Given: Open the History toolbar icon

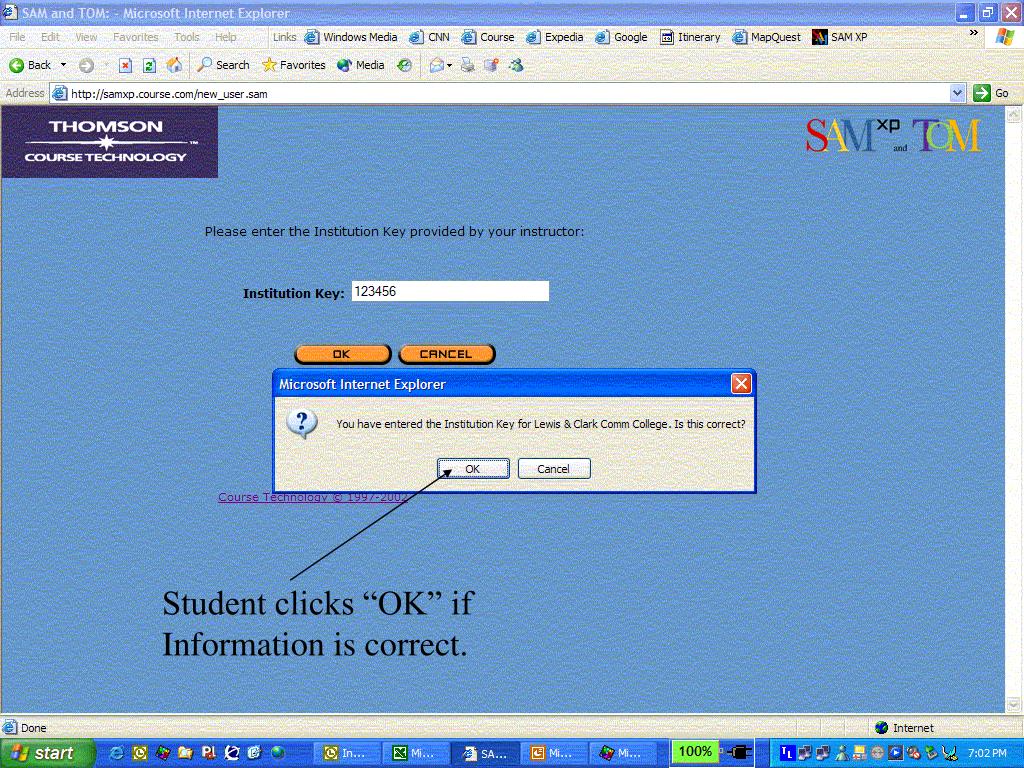Looking at the screenshot, I should pyautogui.click(x=404, y=65).
